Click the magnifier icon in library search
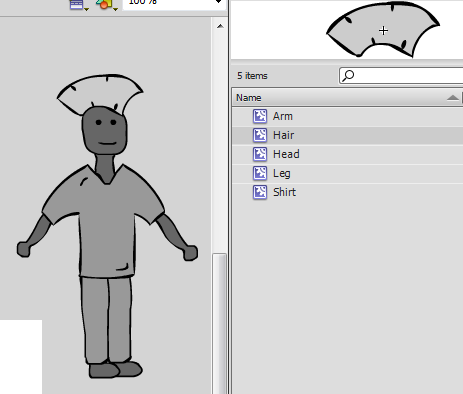 pos(348,76)
